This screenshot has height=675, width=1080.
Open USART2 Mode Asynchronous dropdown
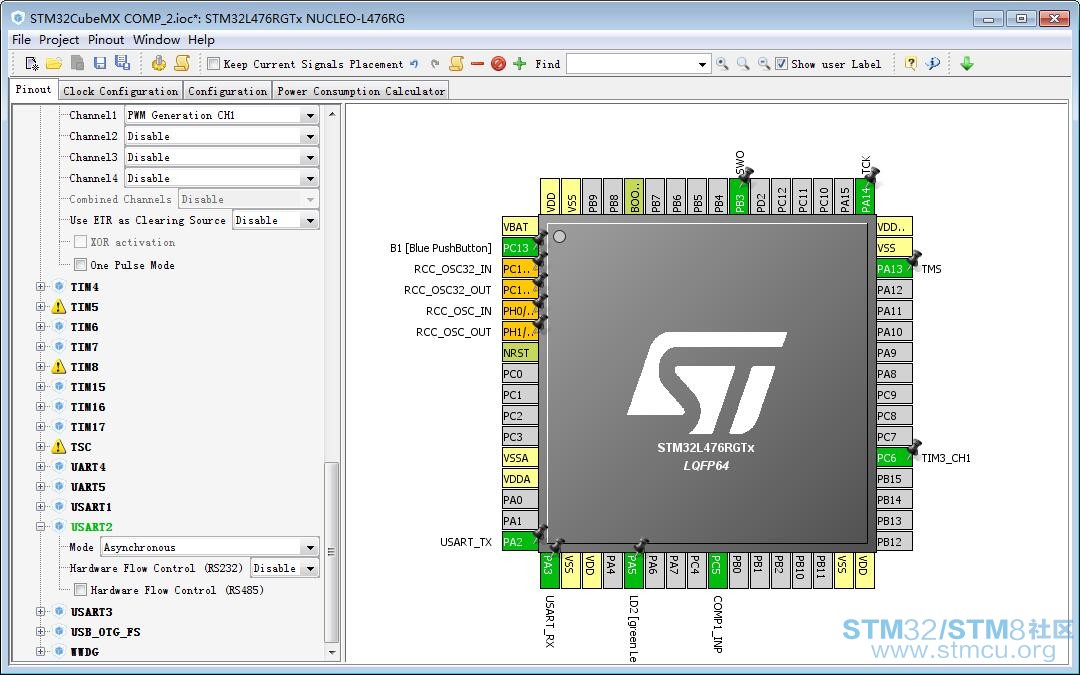(x=209, y=547)
